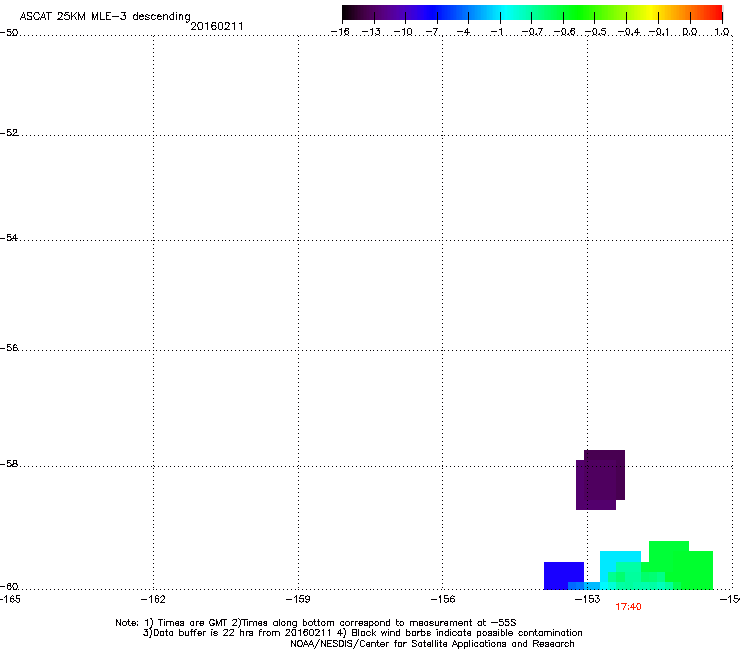Click the latitude label -52

tap(9, 133)
